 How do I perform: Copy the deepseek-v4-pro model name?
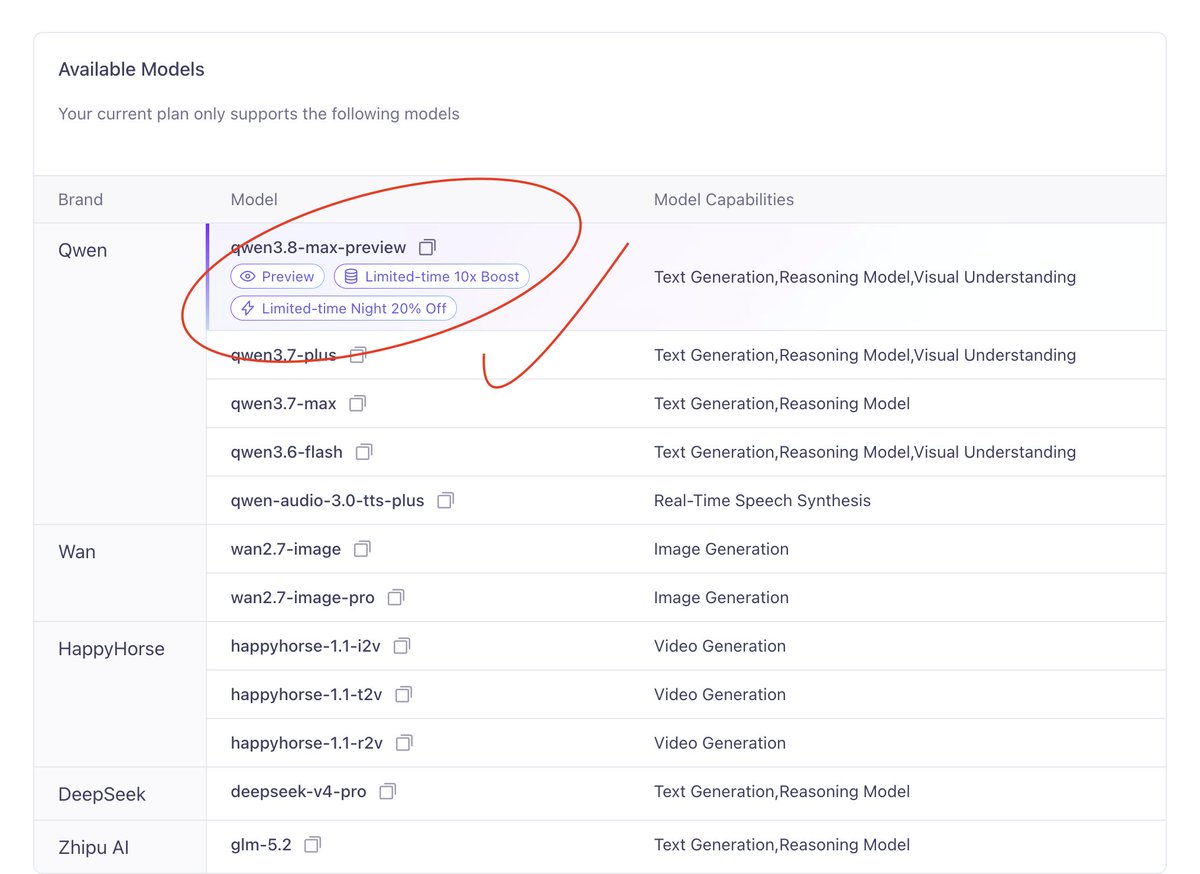[x=387, y=791]
